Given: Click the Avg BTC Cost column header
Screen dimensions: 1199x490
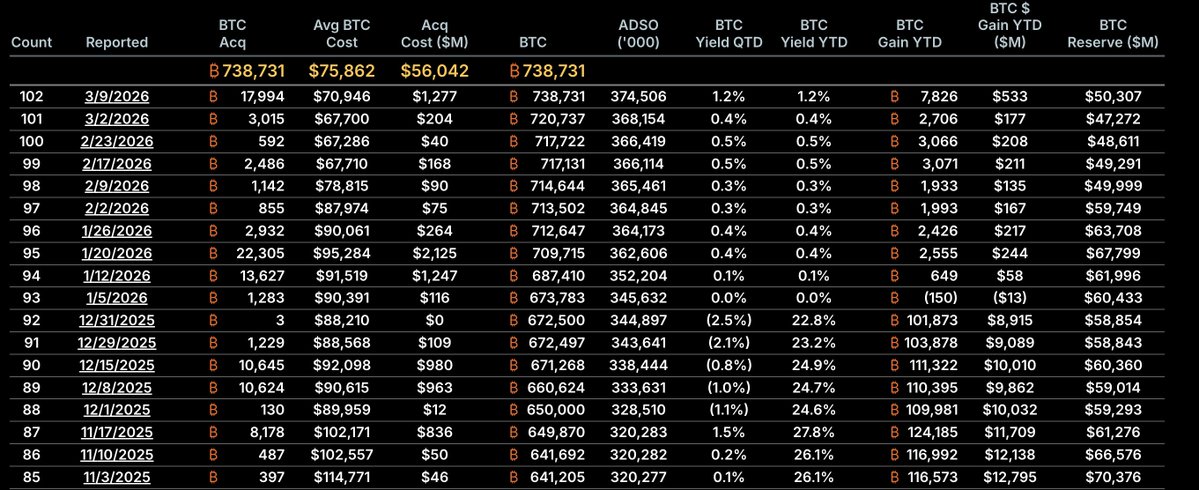Looking at the screenshot, I should pos(335,34).
